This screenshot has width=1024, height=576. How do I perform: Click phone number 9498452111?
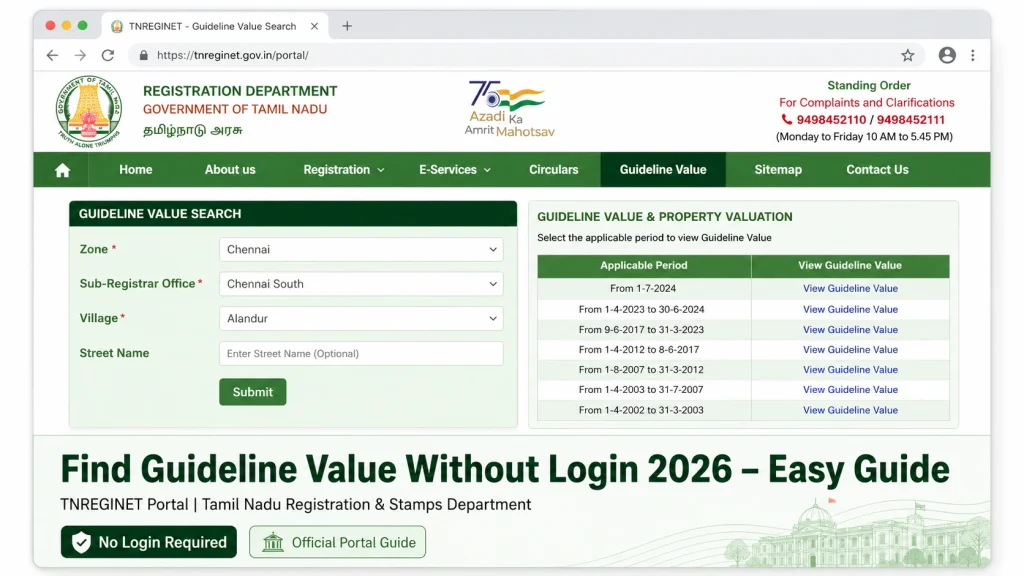(x=910, y=120)
